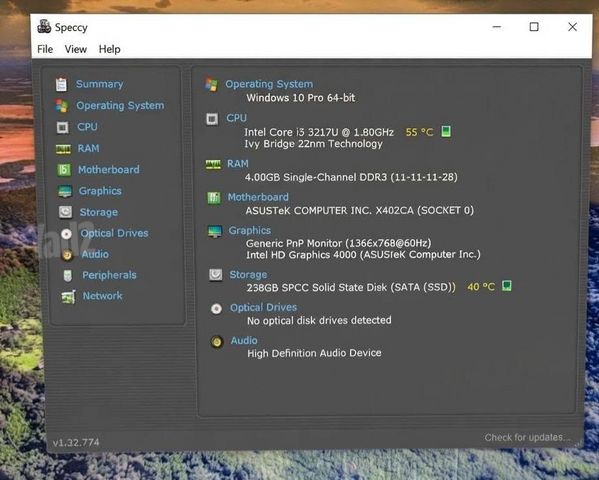Click the Motherboard icon in the sidebar
The image size is (599, 480).
(x=64, y=170)
